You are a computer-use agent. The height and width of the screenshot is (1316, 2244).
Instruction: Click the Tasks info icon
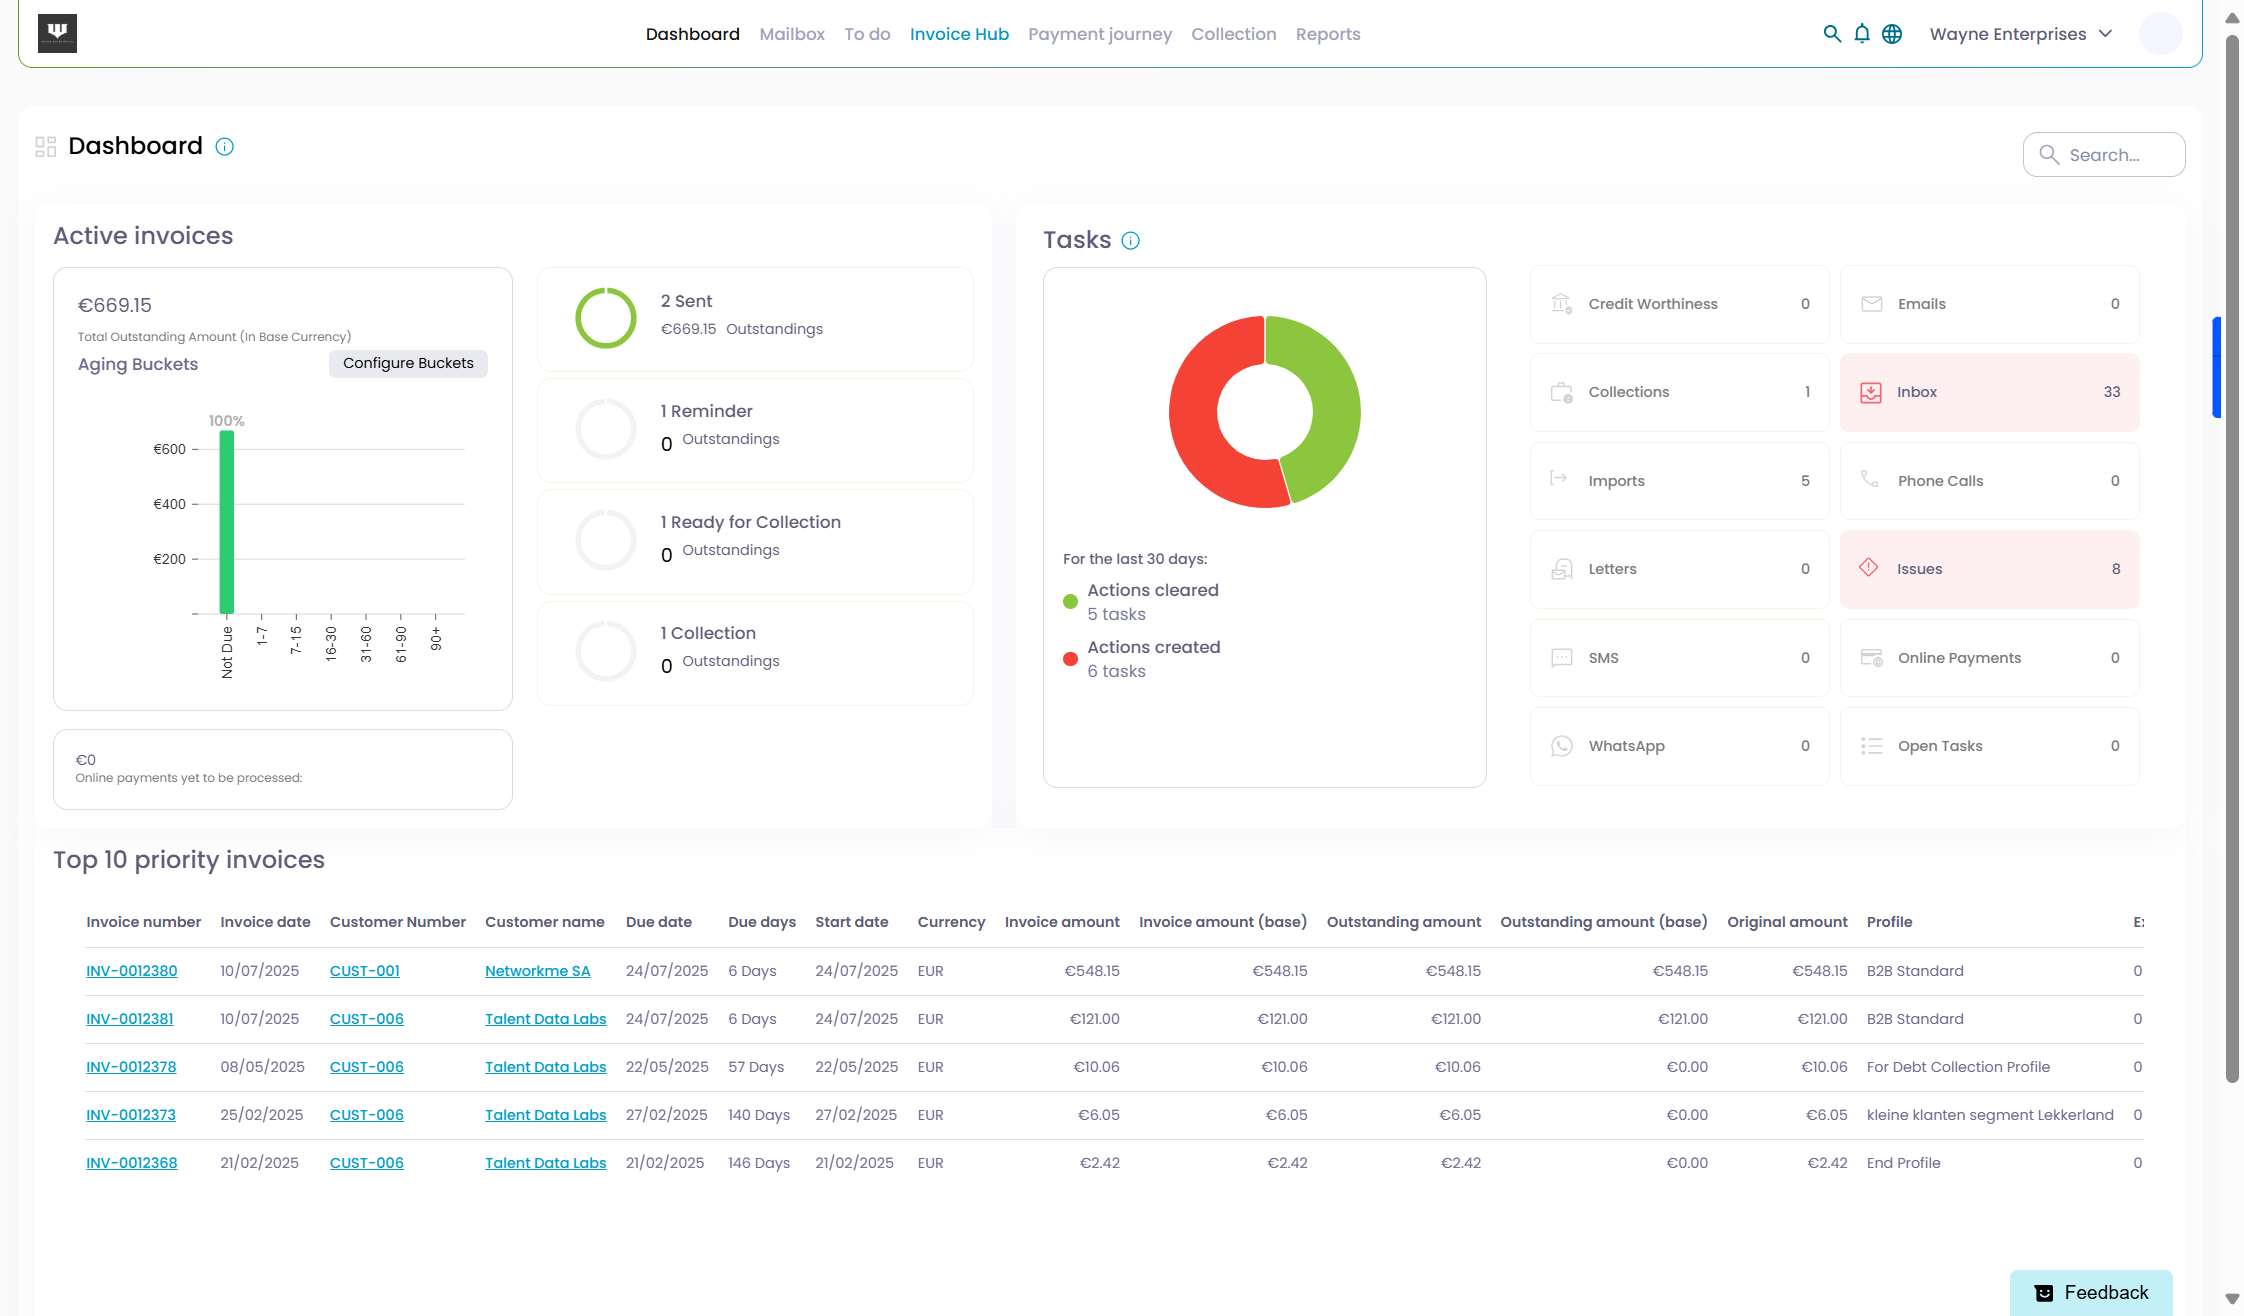(x=1130, y=241)
